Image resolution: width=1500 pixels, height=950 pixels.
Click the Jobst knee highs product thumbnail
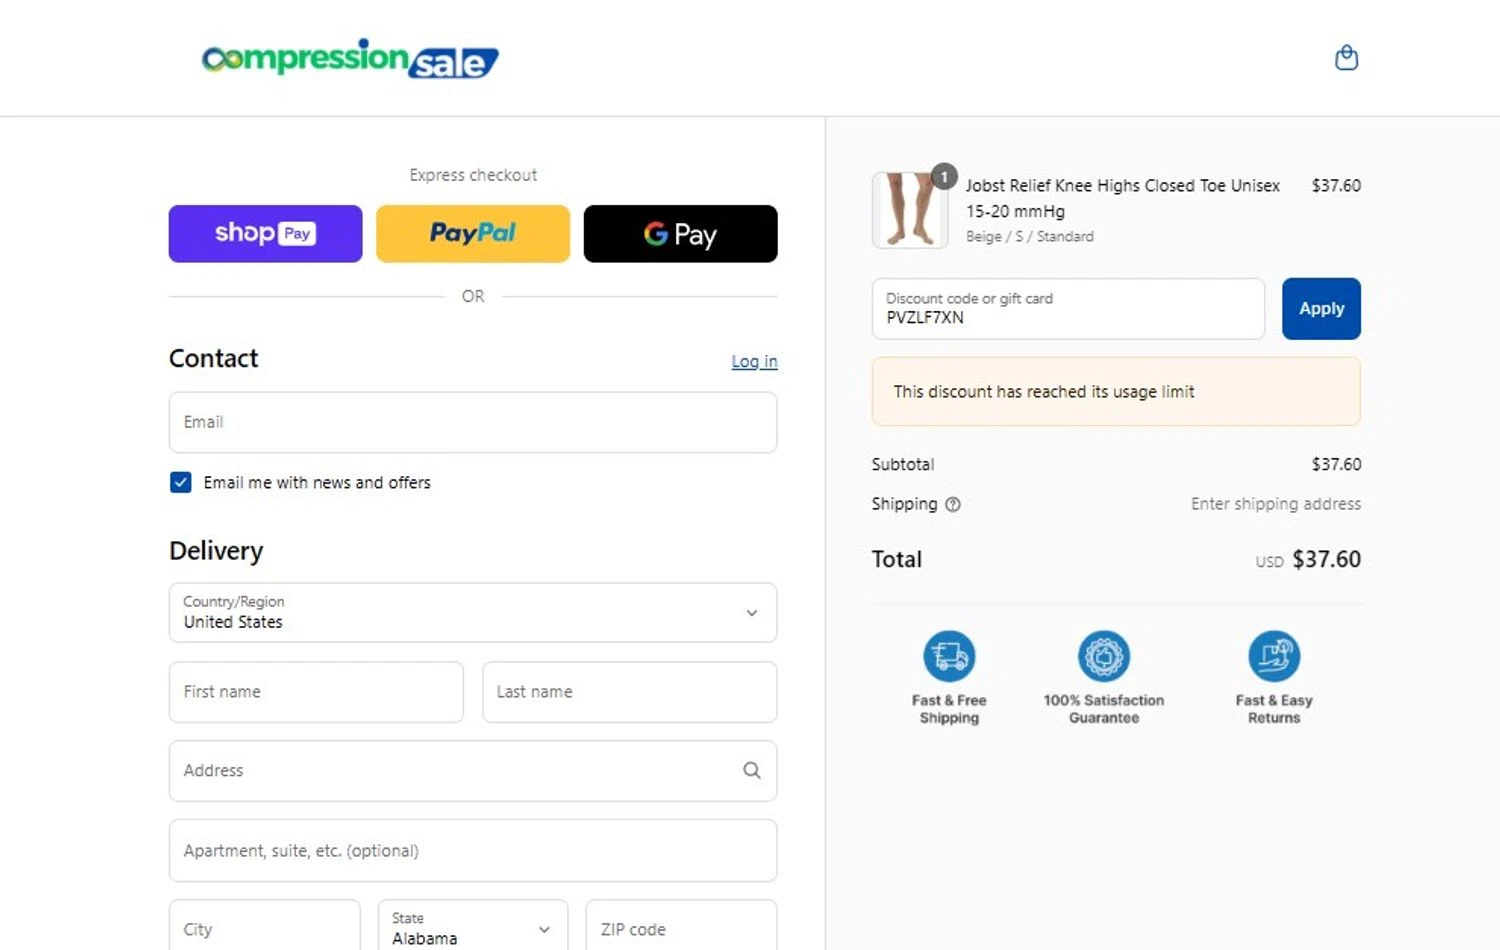910,210
